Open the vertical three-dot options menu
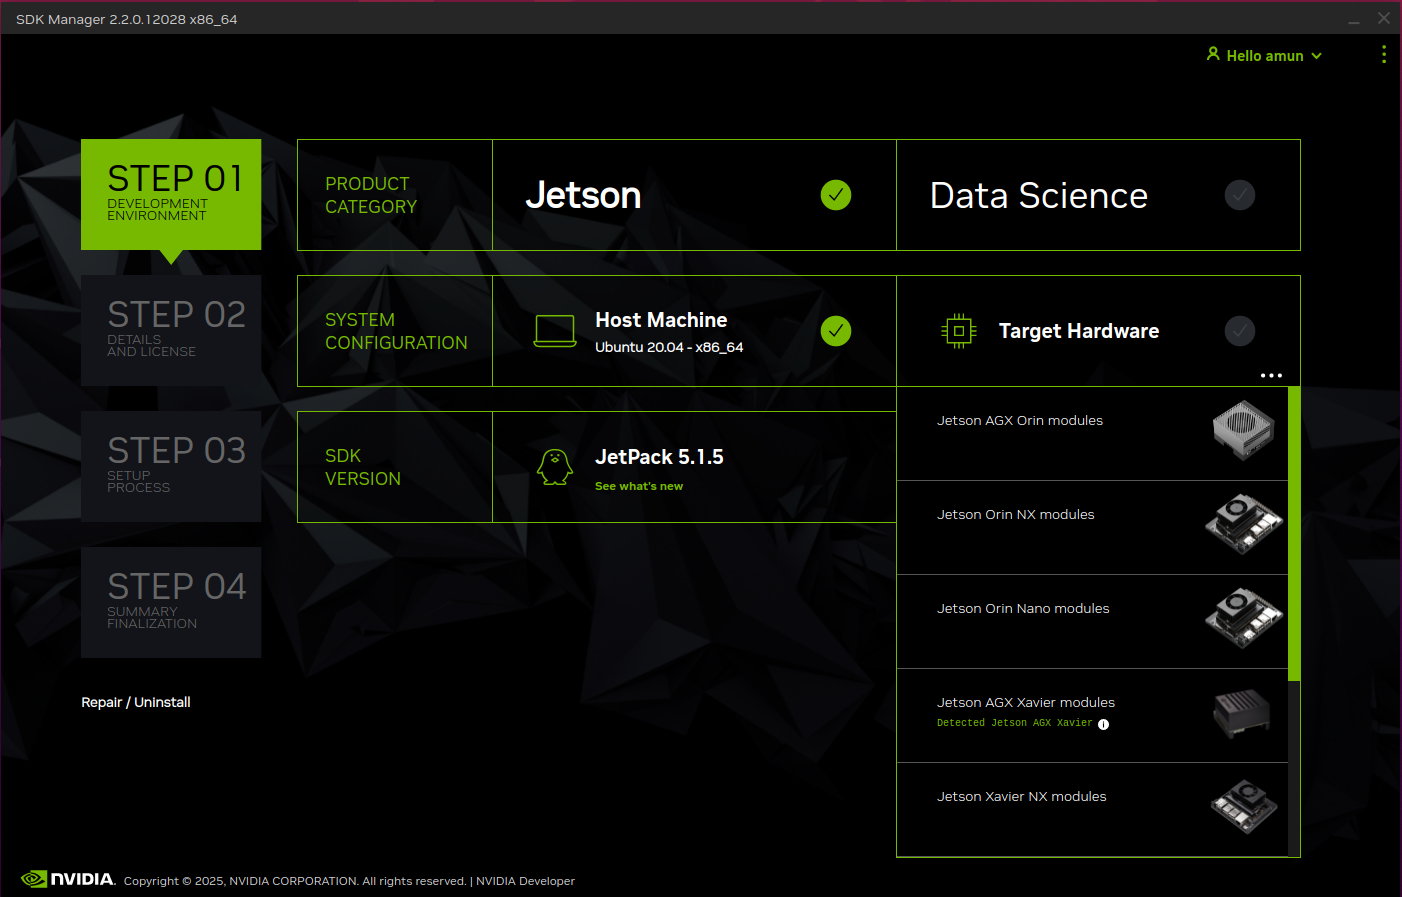This screenshot has height=897, width=1402. point(1384,54)
